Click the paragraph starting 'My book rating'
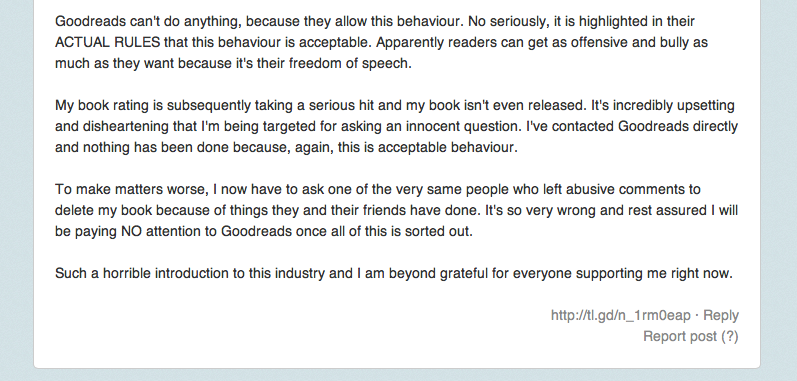Screen dimensions: 797x381 (396, 126)
